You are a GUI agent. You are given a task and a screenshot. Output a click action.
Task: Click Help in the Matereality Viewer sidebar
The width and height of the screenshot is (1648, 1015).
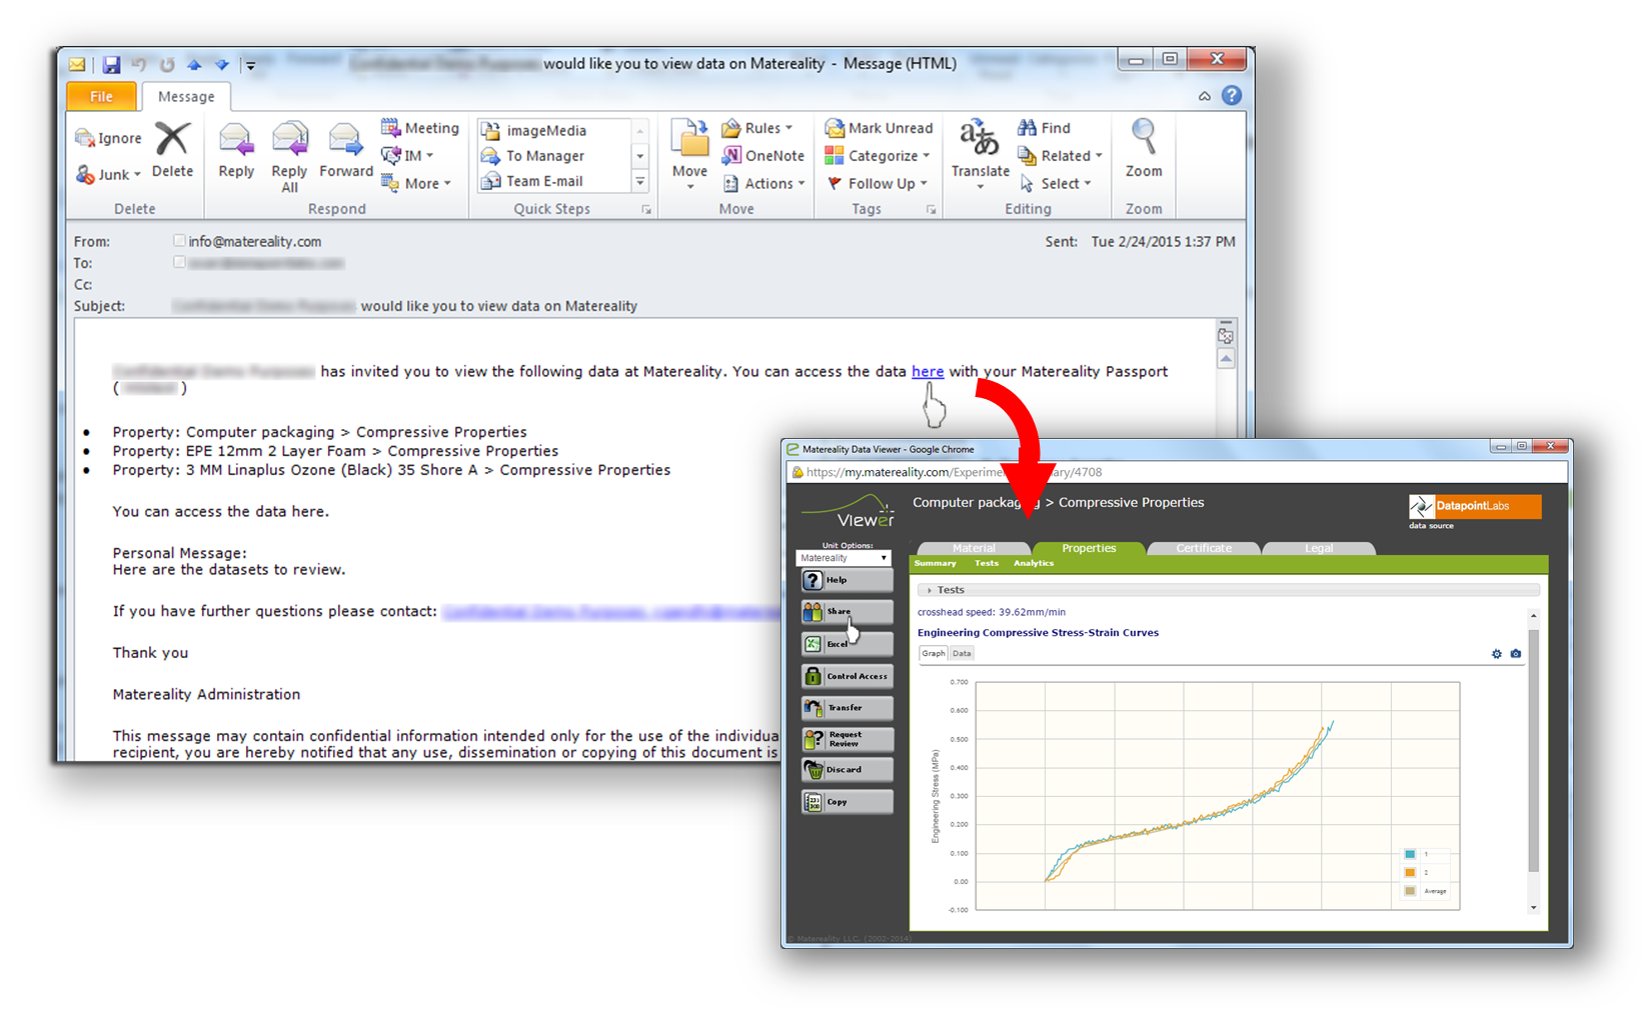coord(847,580)
